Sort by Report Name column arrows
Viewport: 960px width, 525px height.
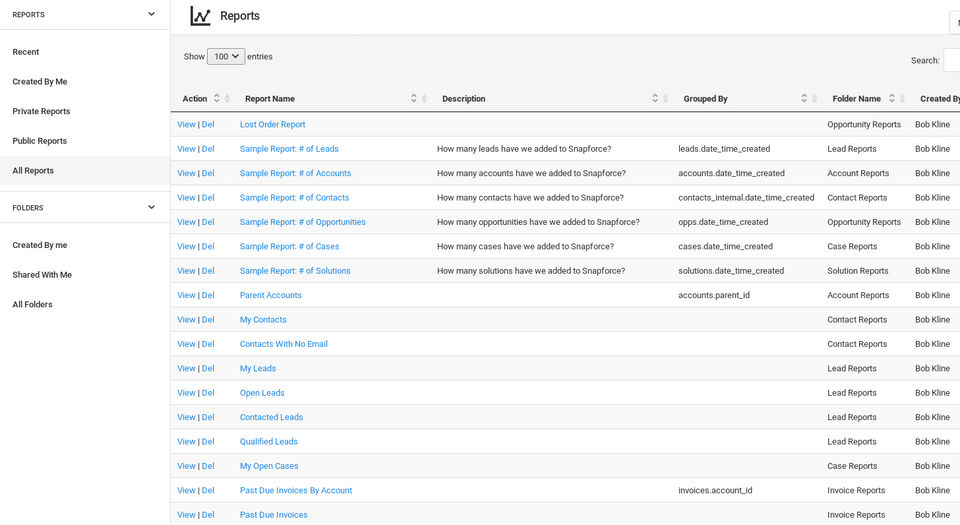(x=414, y=98)
